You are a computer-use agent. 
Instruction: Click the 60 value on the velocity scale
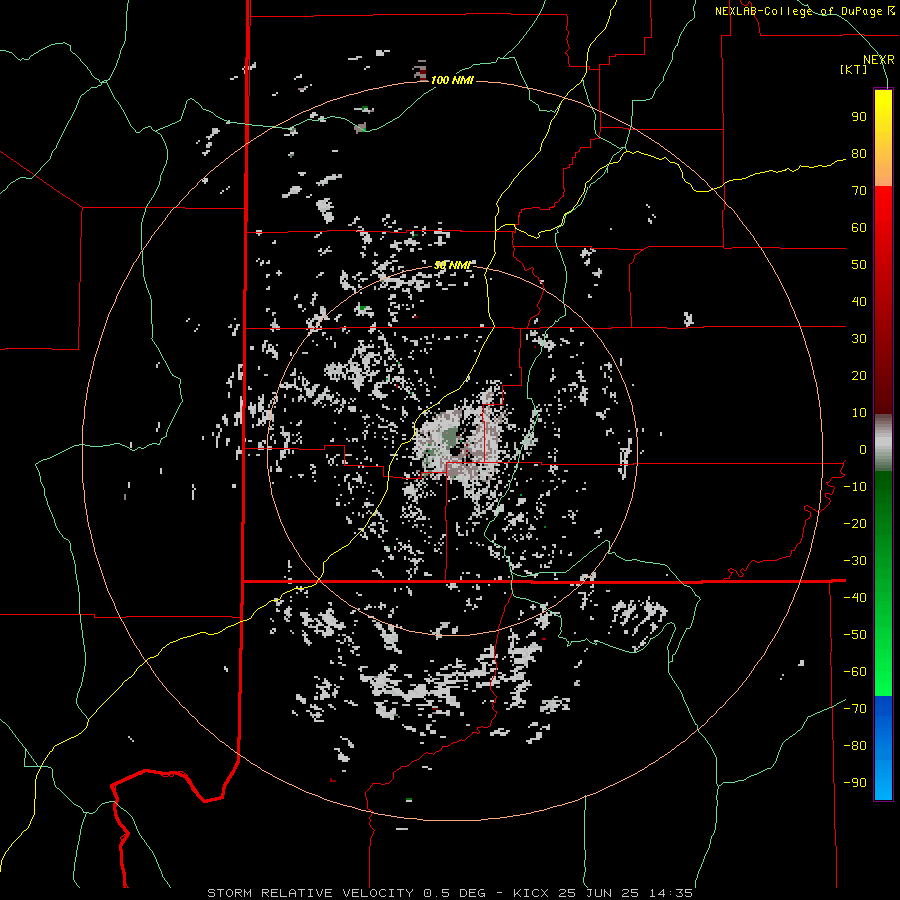click(859, 228)
